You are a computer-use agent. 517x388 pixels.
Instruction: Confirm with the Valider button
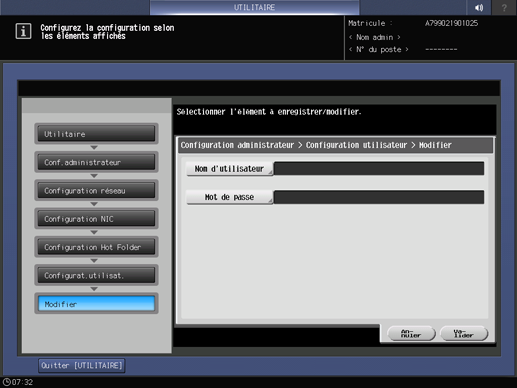pyautogui.click(x=464, y=333)
